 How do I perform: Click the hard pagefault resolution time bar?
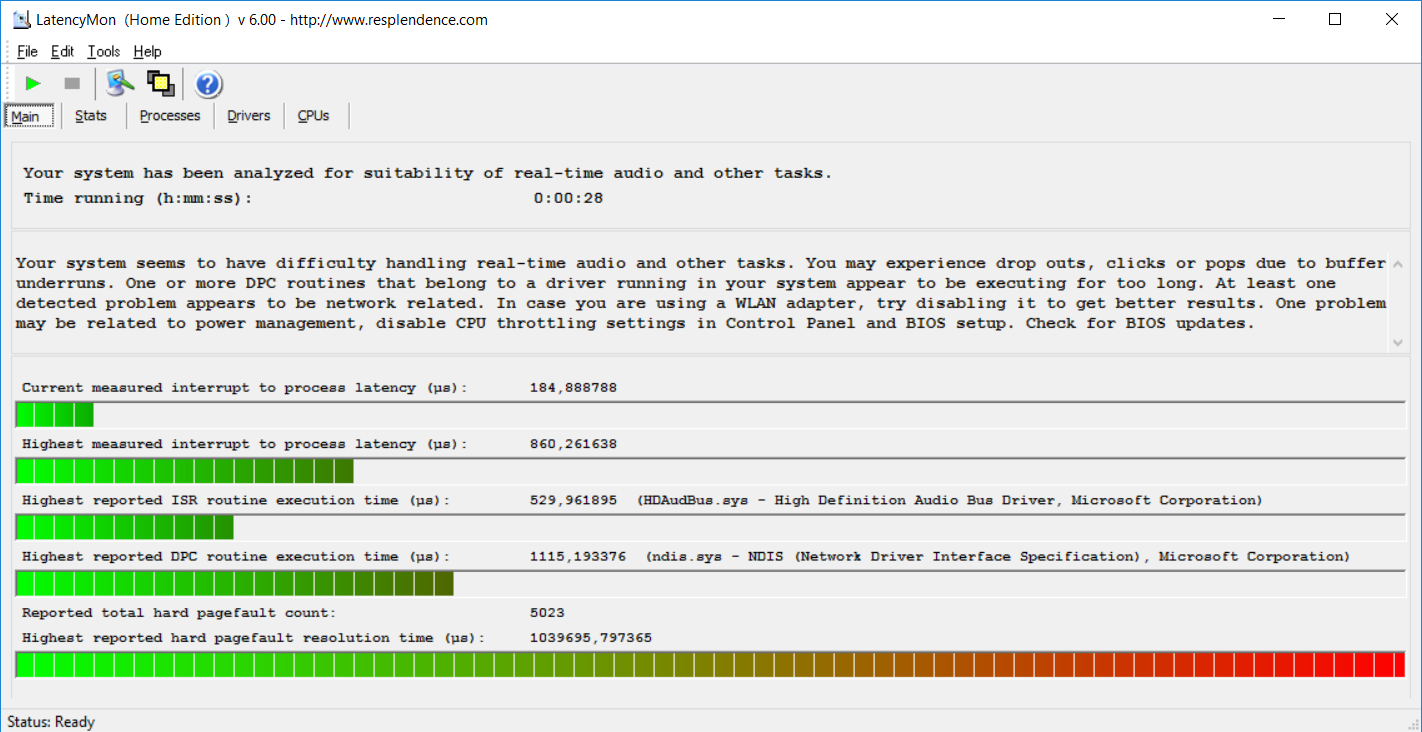710,665
